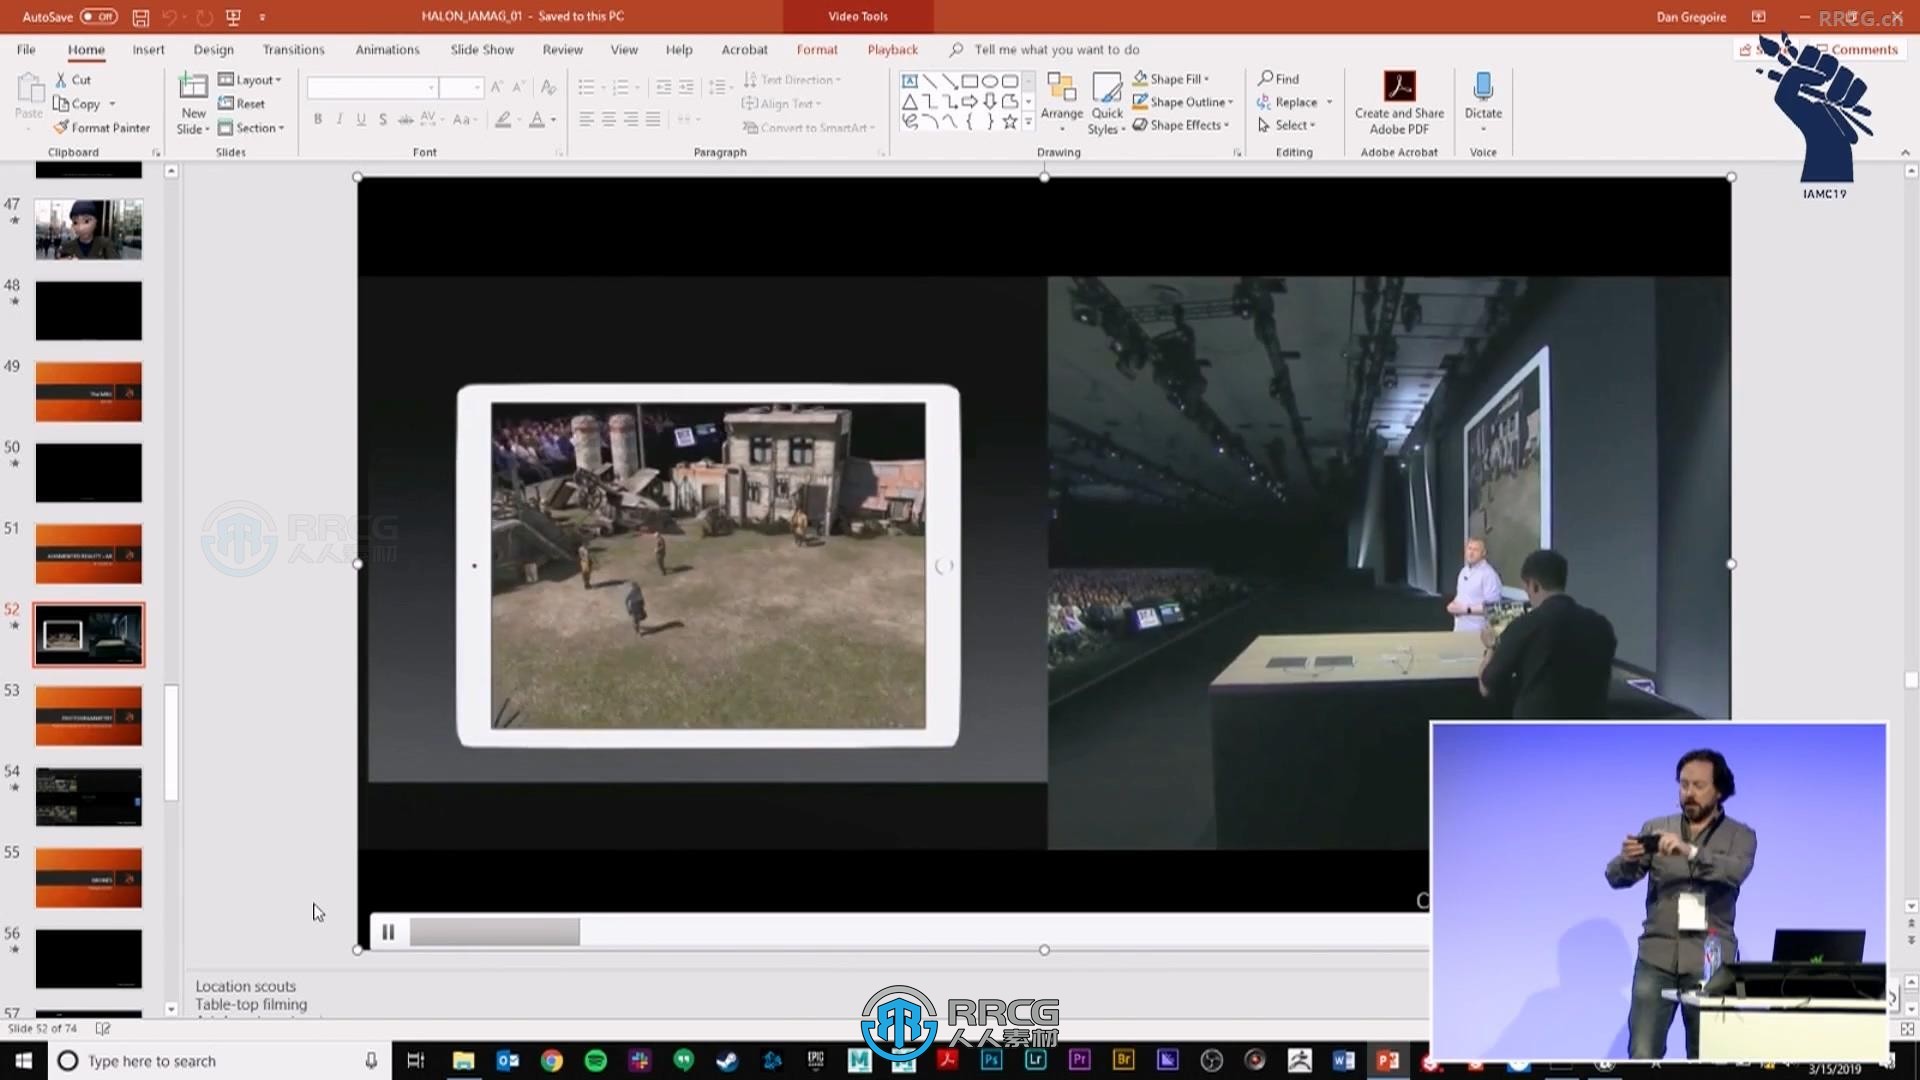Click the Windows search box
The height and width of the screenshot is (1080, 1920).
click(217, 1061)
